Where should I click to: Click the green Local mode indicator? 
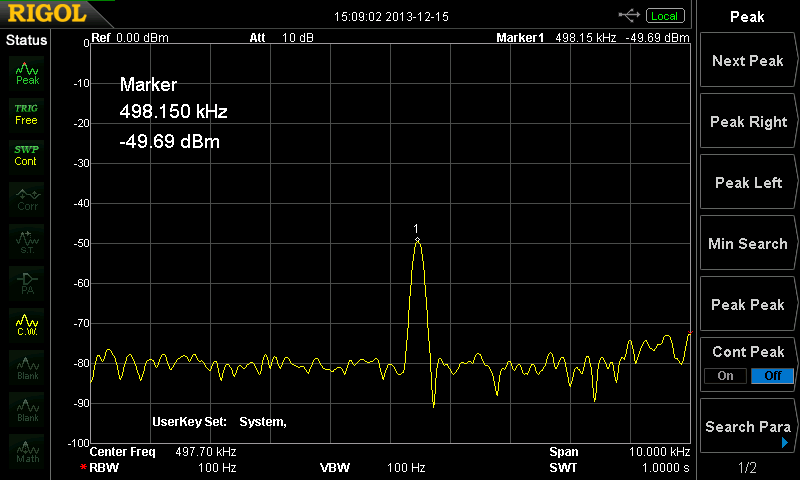click(664, 16)
